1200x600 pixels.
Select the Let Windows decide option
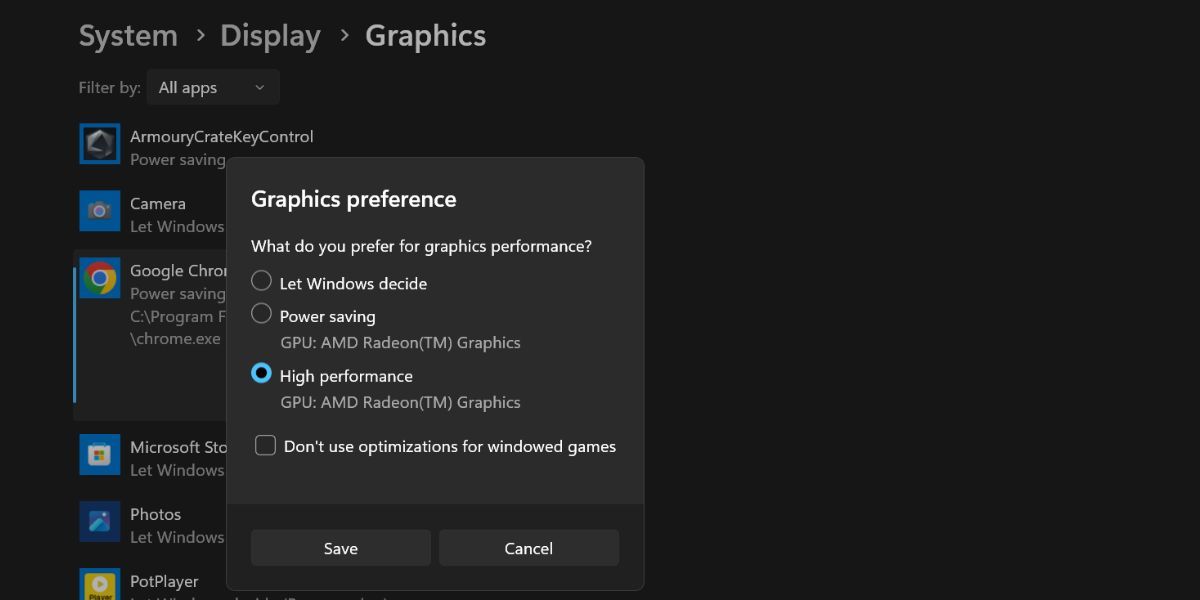[261, 281]
